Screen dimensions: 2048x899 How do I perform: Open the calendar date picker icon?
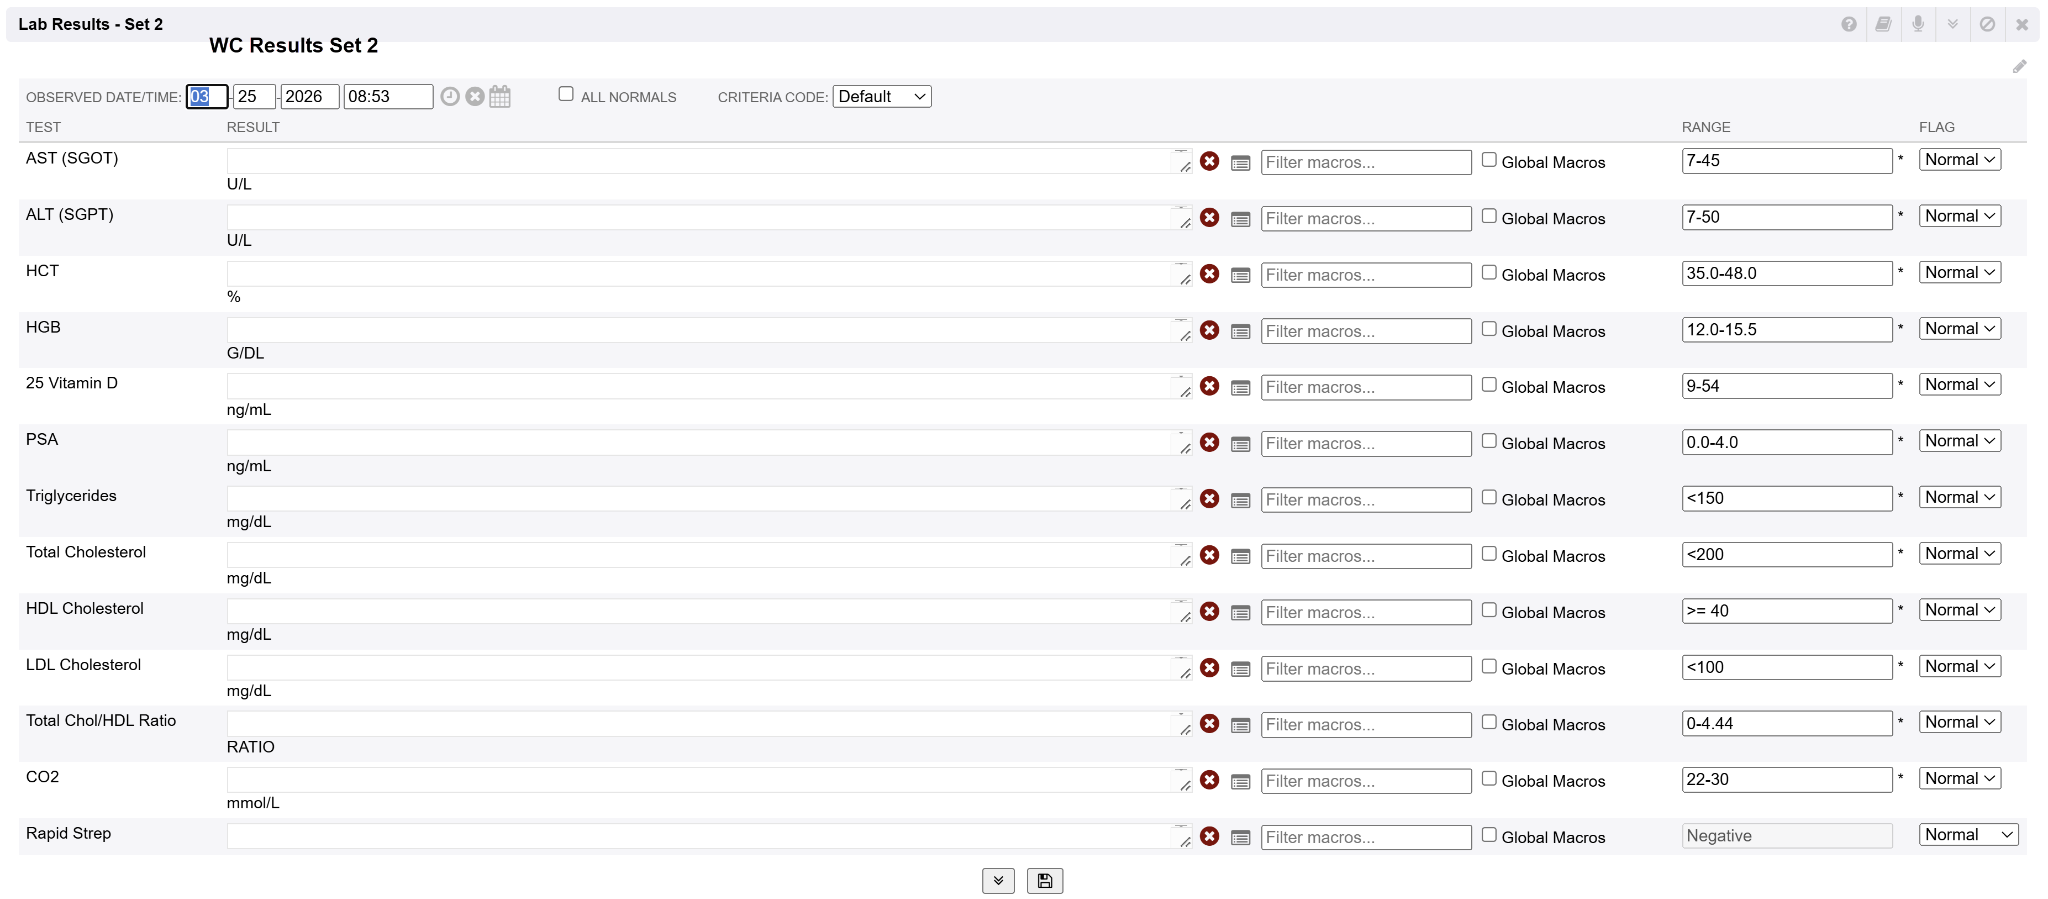[500, 97]
